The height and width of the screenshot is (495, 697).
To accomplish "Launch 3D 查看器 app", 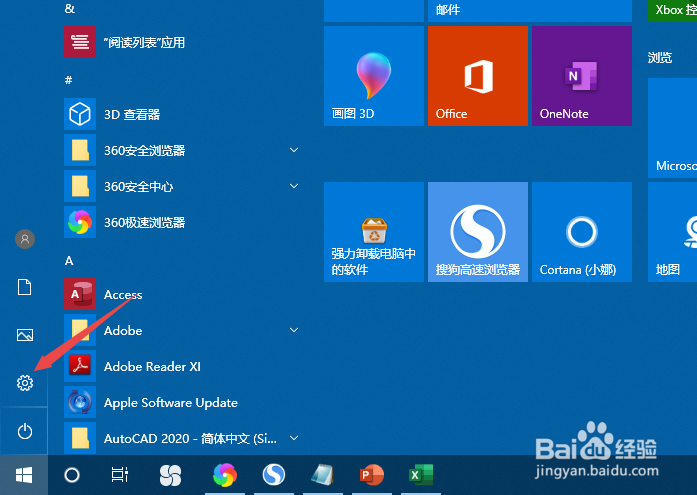I will [182, 114].
